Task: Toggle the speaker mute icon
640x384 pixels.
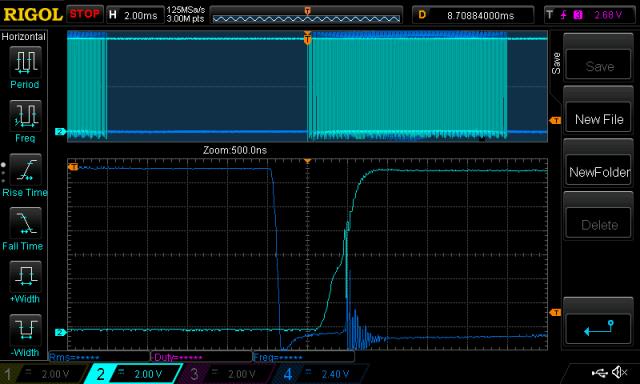Action: tap(620, 372)
